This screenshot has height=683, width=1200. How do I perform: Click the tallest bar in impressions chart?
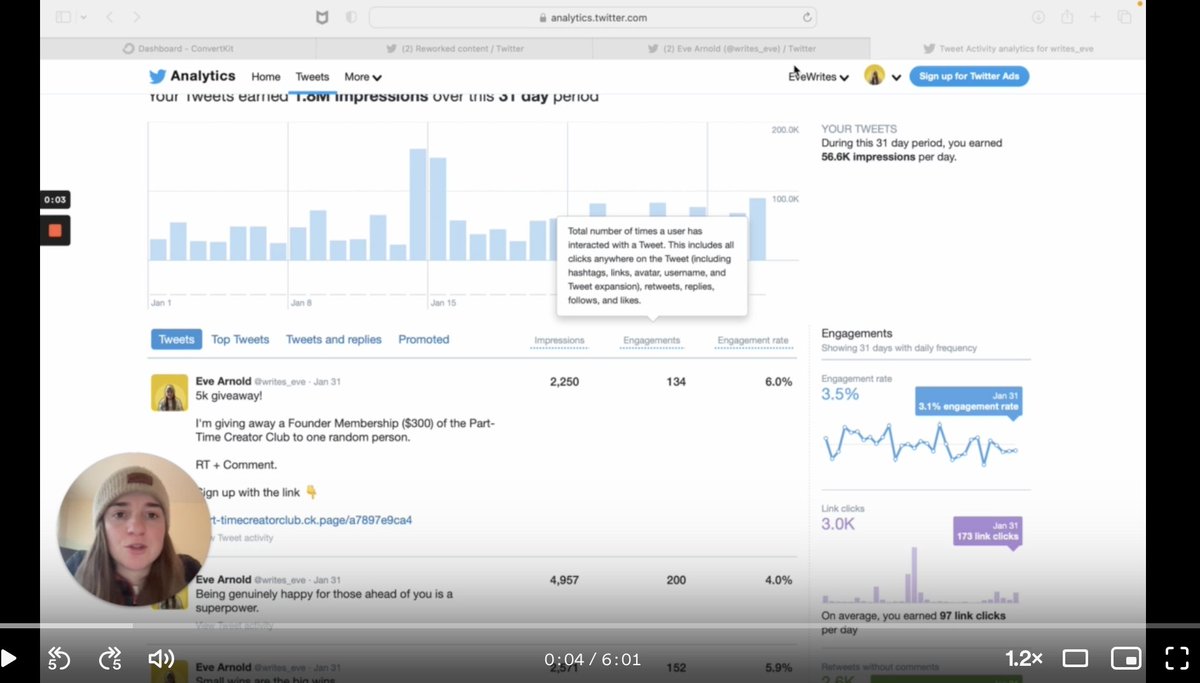[x=418, y=204]
